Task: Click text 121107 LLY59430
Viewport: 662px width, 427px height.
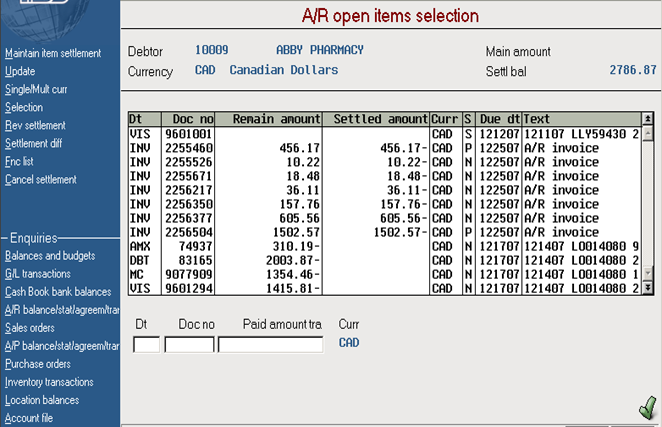Action: pos(575,134)
